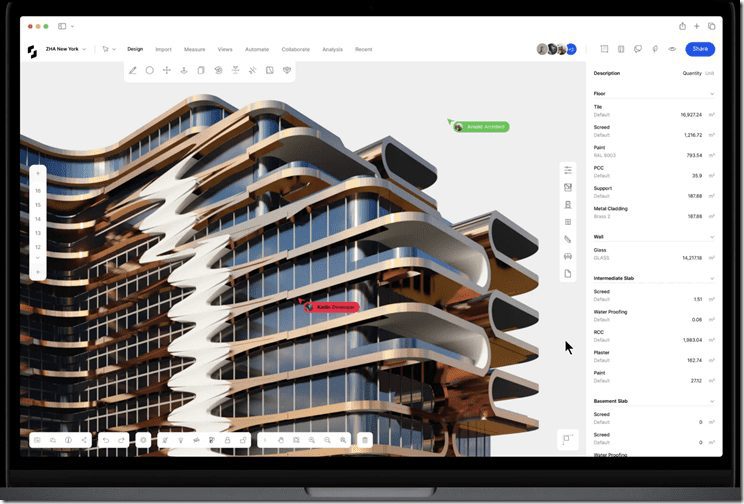744x504 pixels.
Task: Open the comments speech bubble icon
Action: (638, 49)
